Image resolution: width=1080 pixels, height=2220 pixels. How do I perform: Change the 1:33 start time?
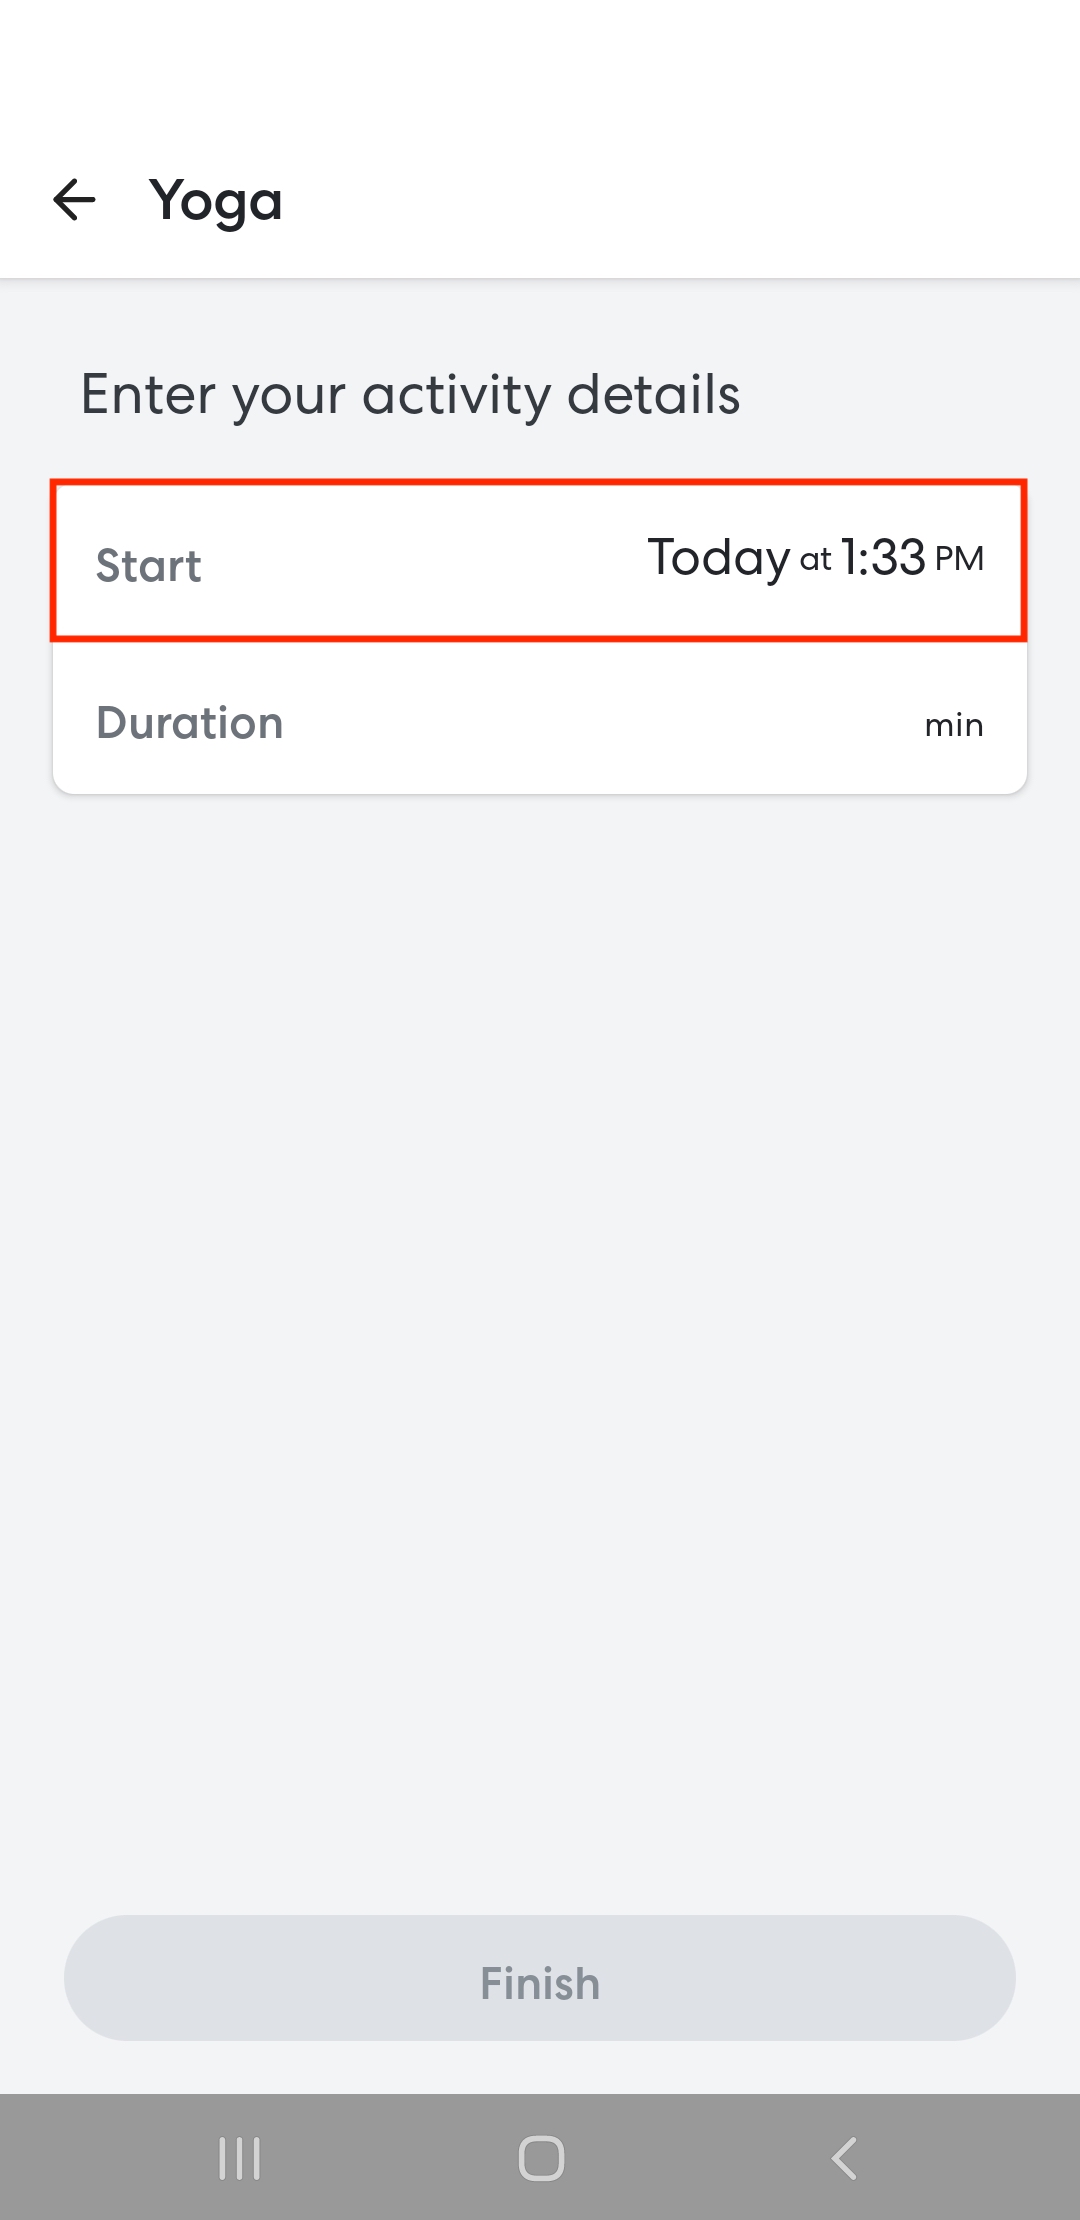tap(883, 558)
